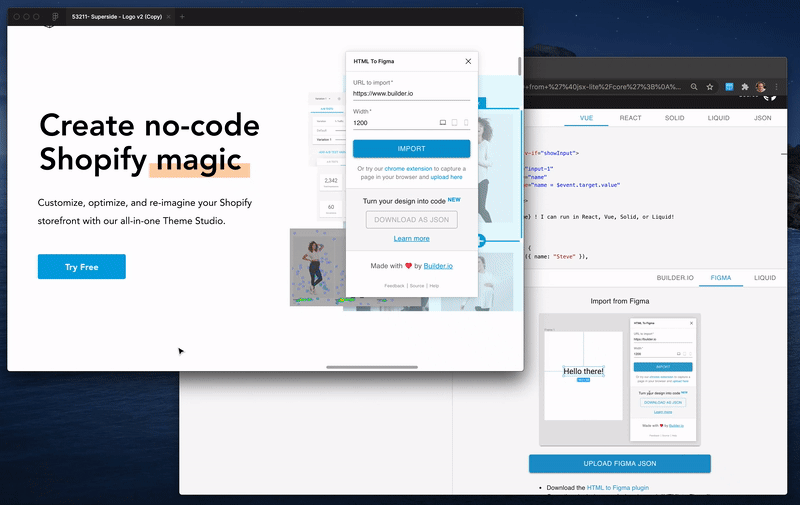This screenshot has width=800, height=505.
Task: Open Chrome extensions puzzle icon
Action: coord(745,87)
